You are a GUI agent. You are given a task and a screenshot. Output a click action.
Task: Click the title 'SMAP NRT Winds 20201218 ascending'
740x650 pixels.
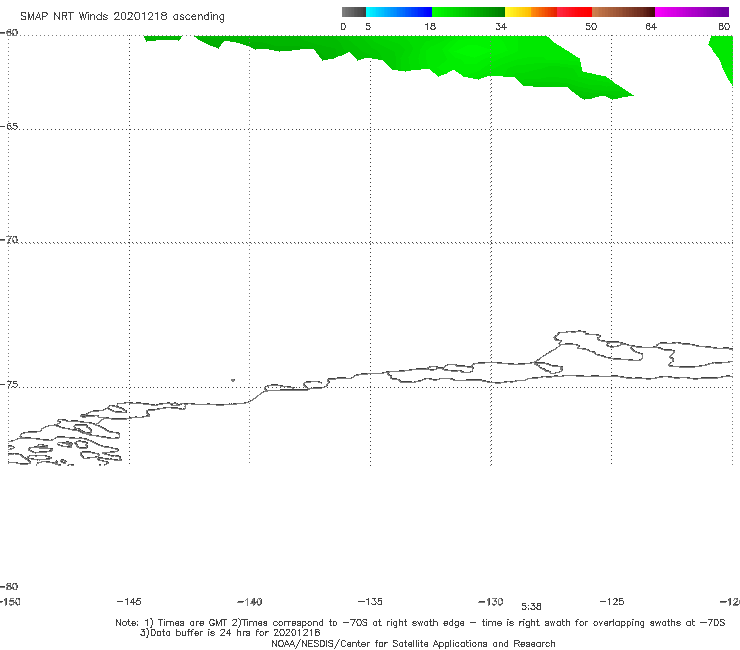(x=122, y=16)
